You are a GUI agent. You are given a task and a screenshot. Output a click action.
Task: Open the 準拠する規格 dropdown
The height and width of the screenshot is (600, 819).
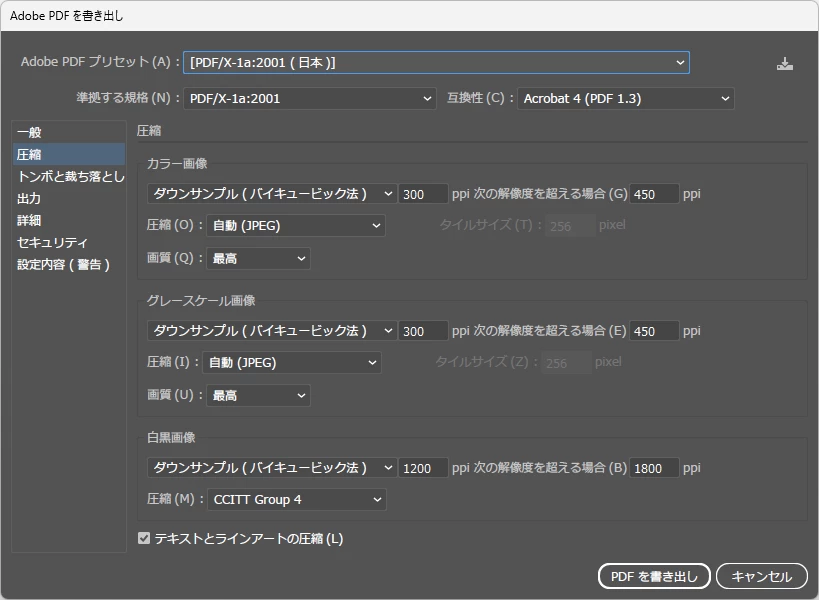[310, 99]
